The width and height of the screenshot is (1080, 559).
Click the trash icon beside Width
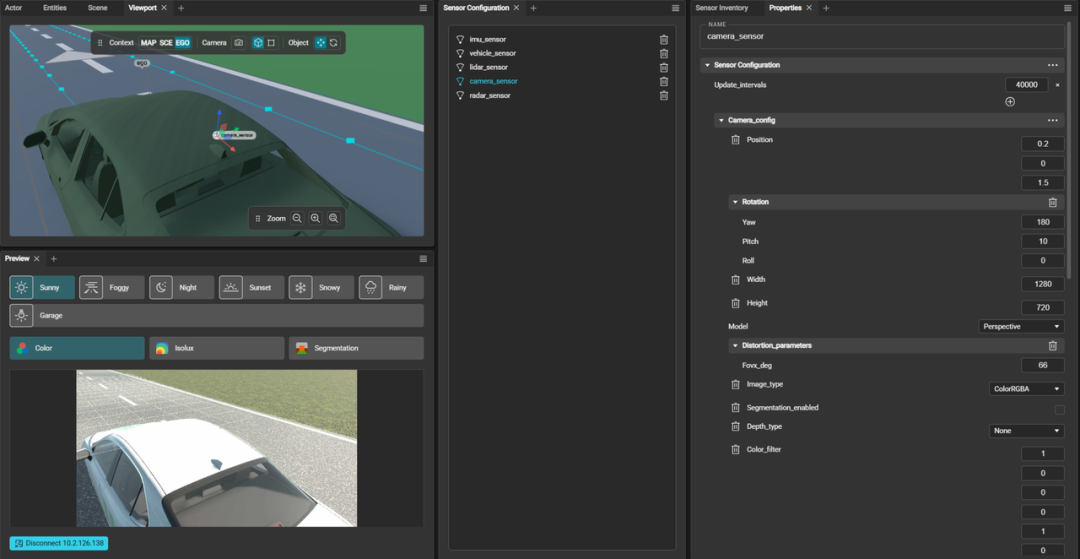pyautogui.click(x=736, y=280)
